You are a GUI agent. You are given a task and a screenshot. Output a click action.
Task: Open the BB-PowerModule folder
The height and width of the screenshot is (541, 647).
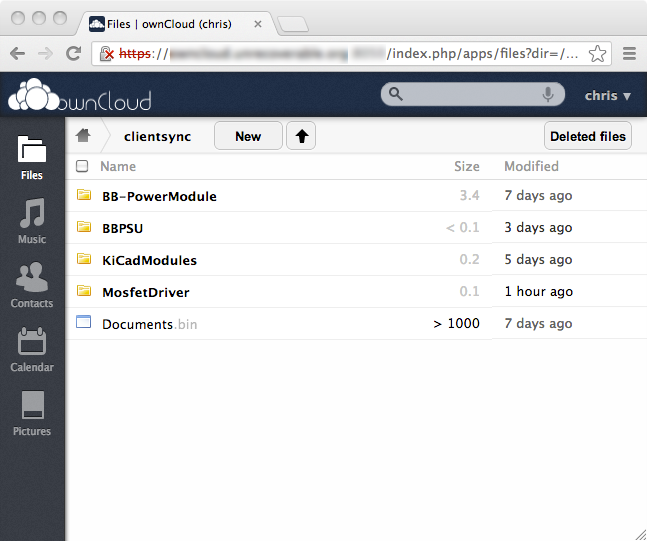point(159,196)
